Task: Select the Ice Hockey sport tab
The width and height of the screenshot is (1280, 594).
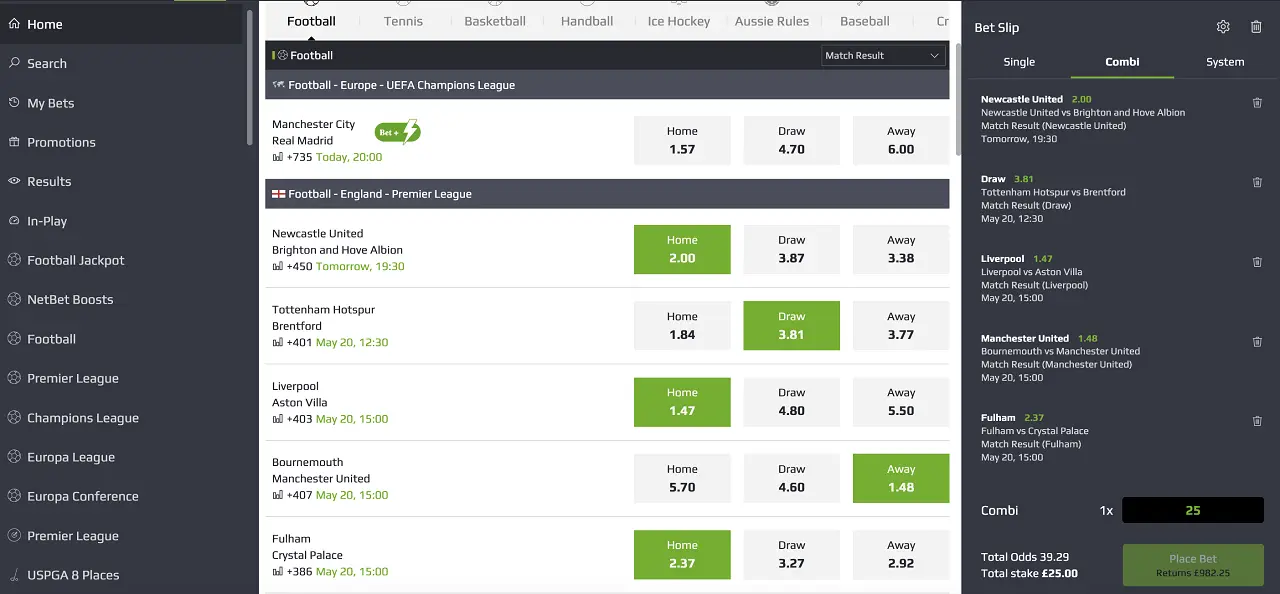Action: [679, 21]
